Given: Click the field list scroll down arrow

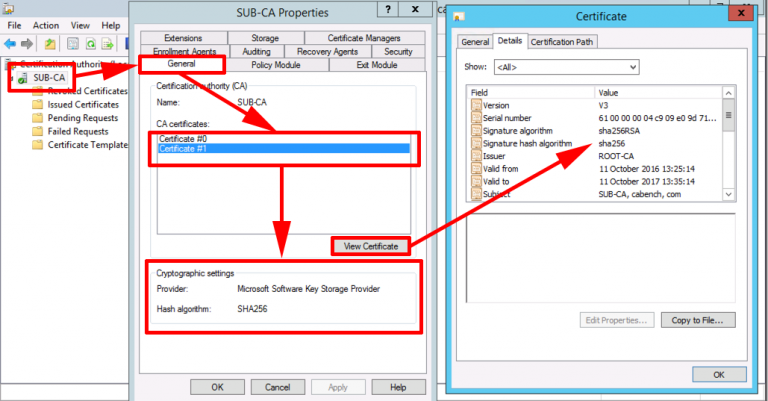Looking at the screenshot, I should [x=728, y=194].
